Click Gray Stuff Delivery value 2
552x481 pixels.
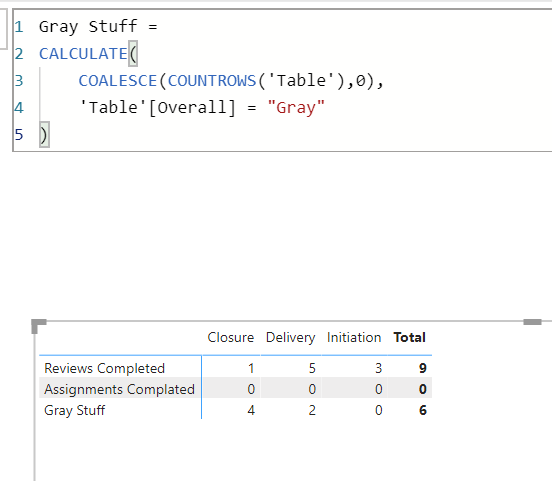click(312, 411)
